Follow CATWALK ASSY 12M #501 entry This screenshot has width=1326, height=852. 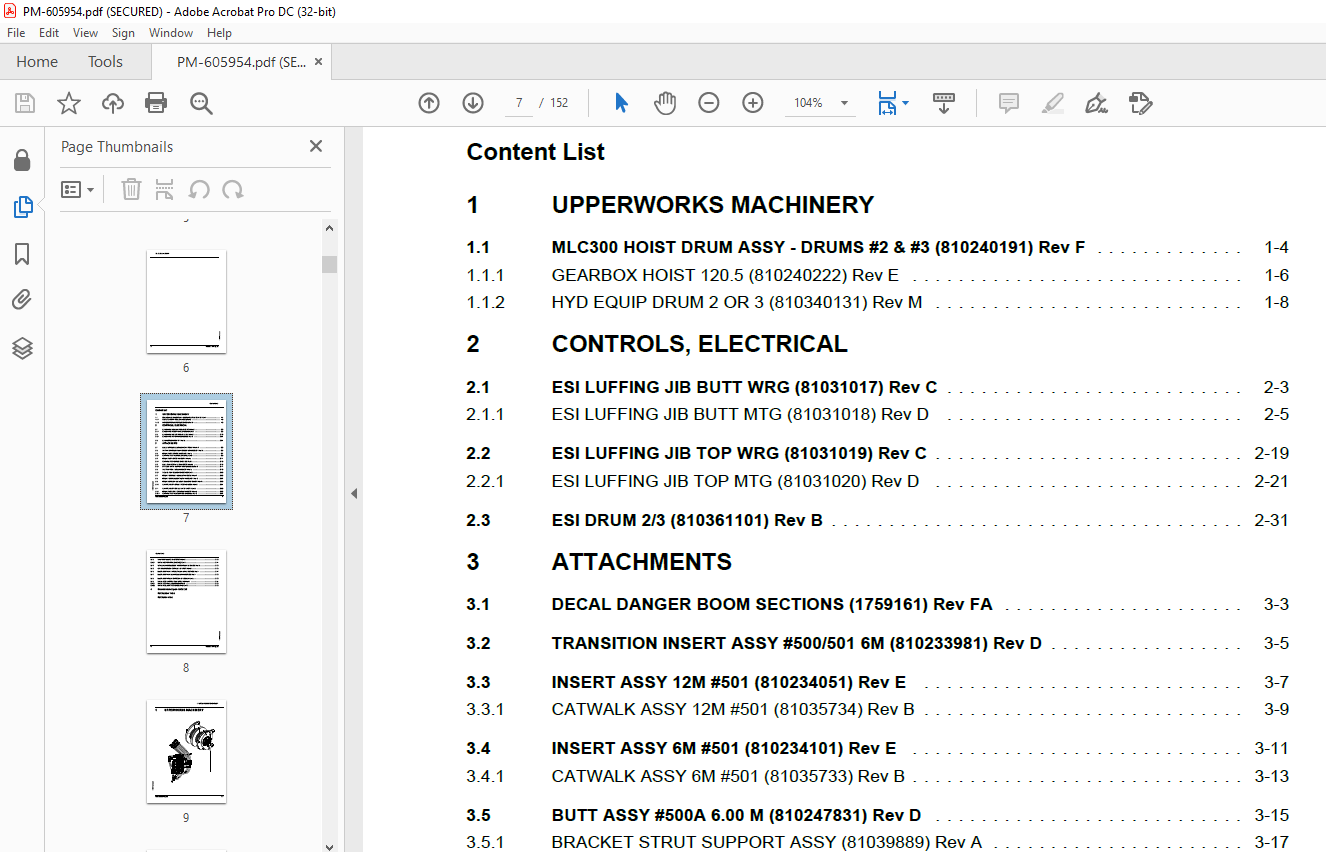tap(733, 710)
